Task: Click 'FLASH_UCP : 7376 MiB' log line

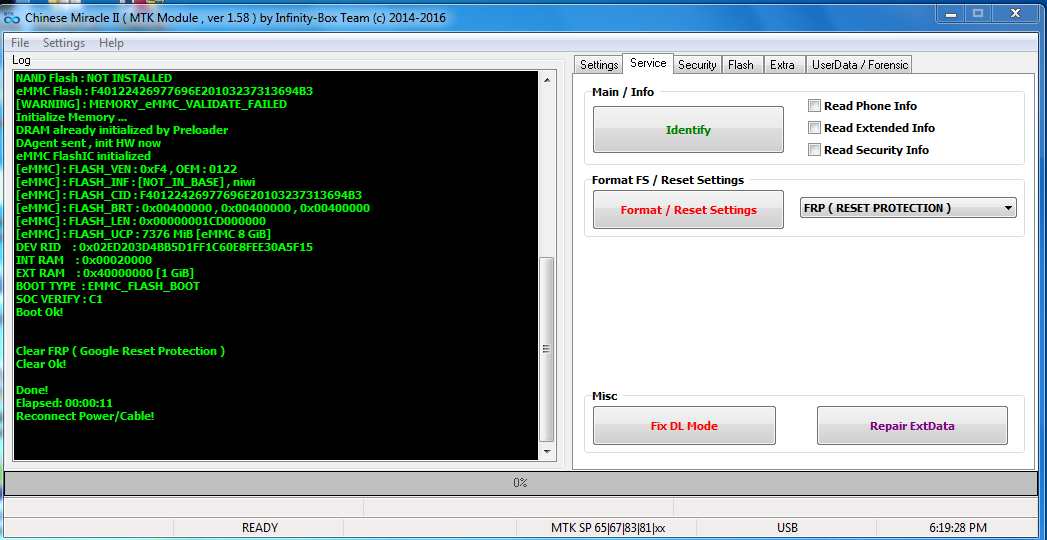Action: click(142, 234)
